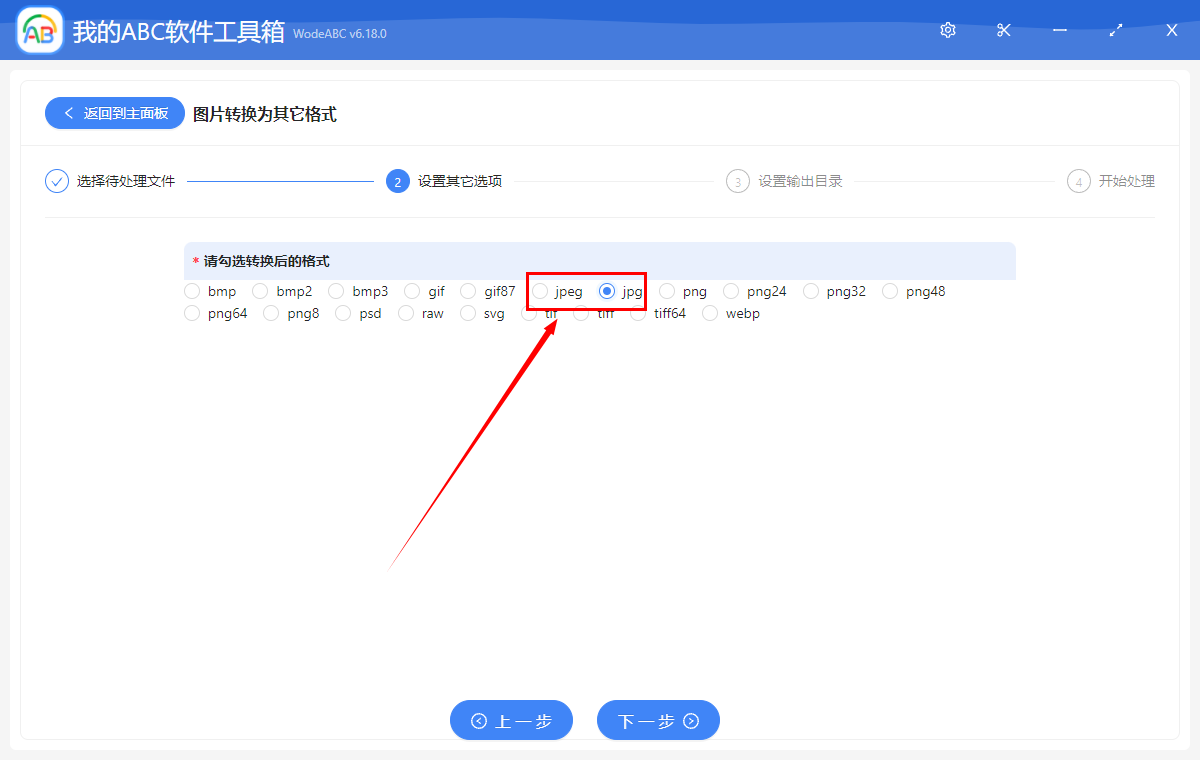Click the step 4 circle indicator
The image size is (1200, 760).
[x=1078, y=181]
